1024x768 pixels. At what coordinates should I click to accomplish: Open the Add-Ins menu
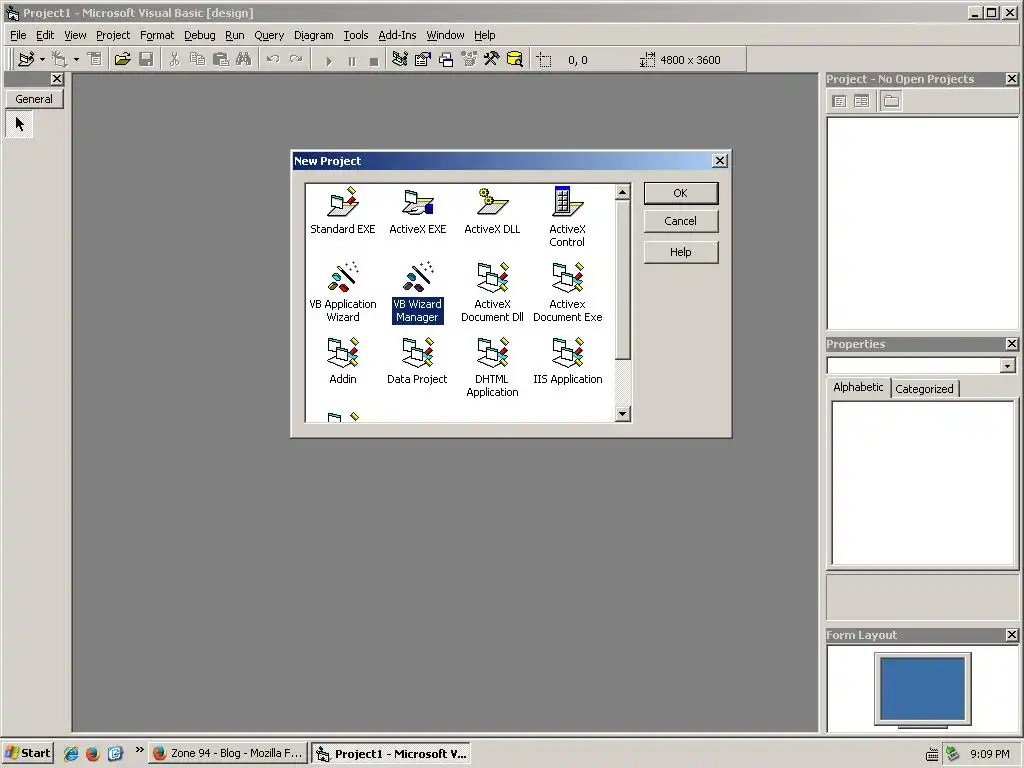(397, 35)
